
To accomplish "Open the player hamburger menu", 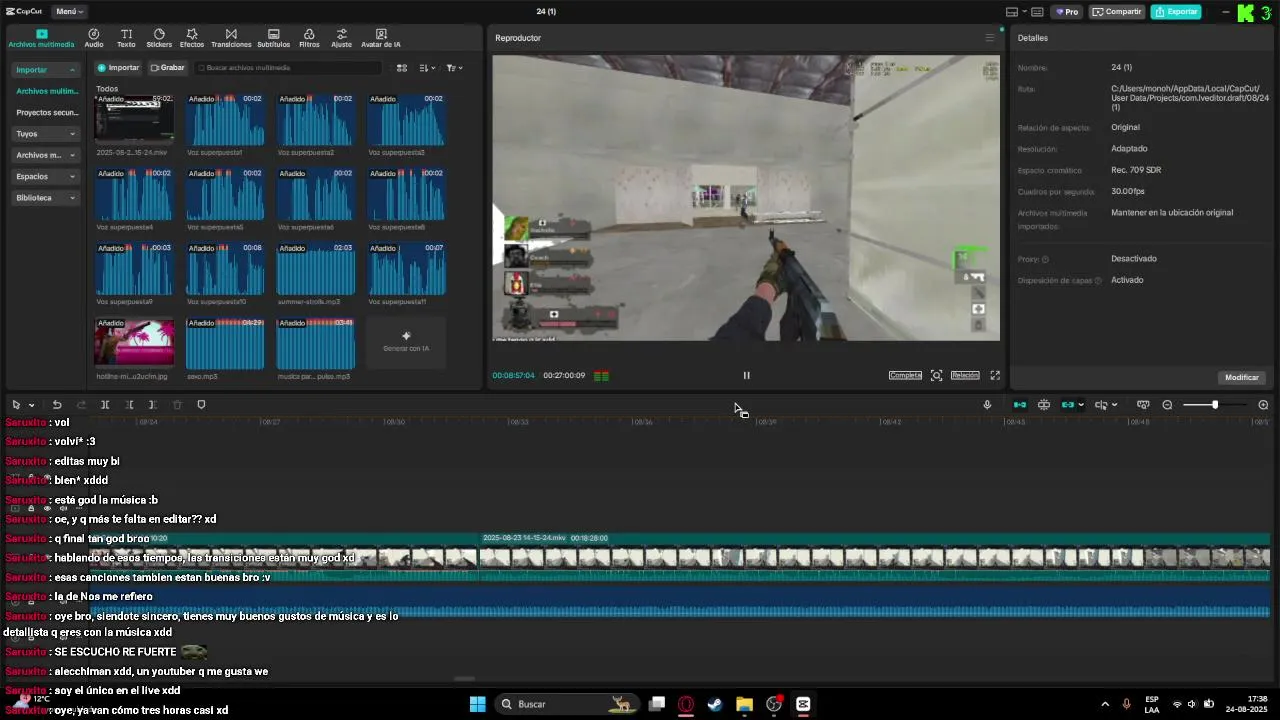I will 990,38.
